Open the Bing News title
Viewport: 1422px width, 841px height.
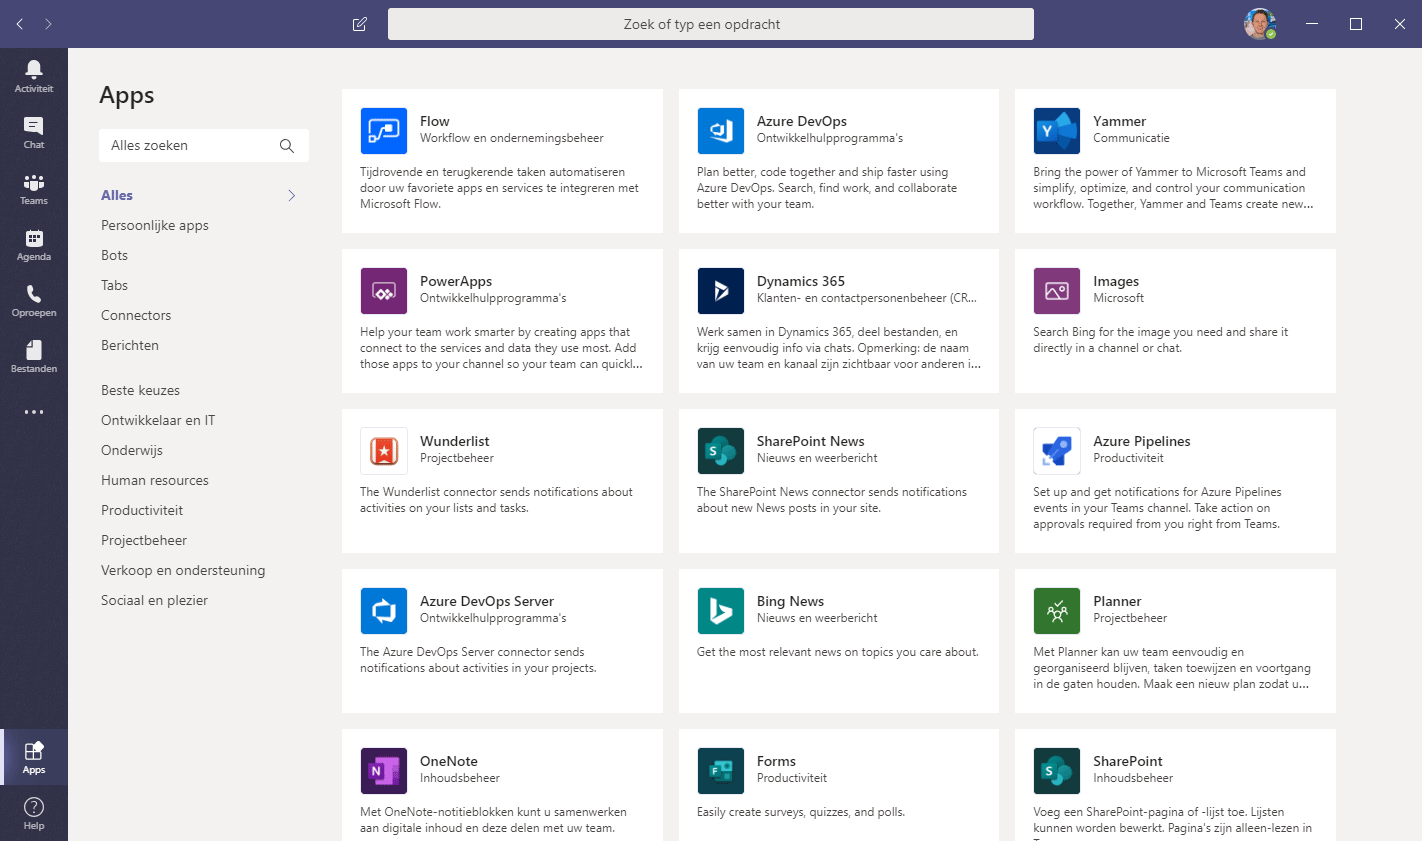click(791, 601)
